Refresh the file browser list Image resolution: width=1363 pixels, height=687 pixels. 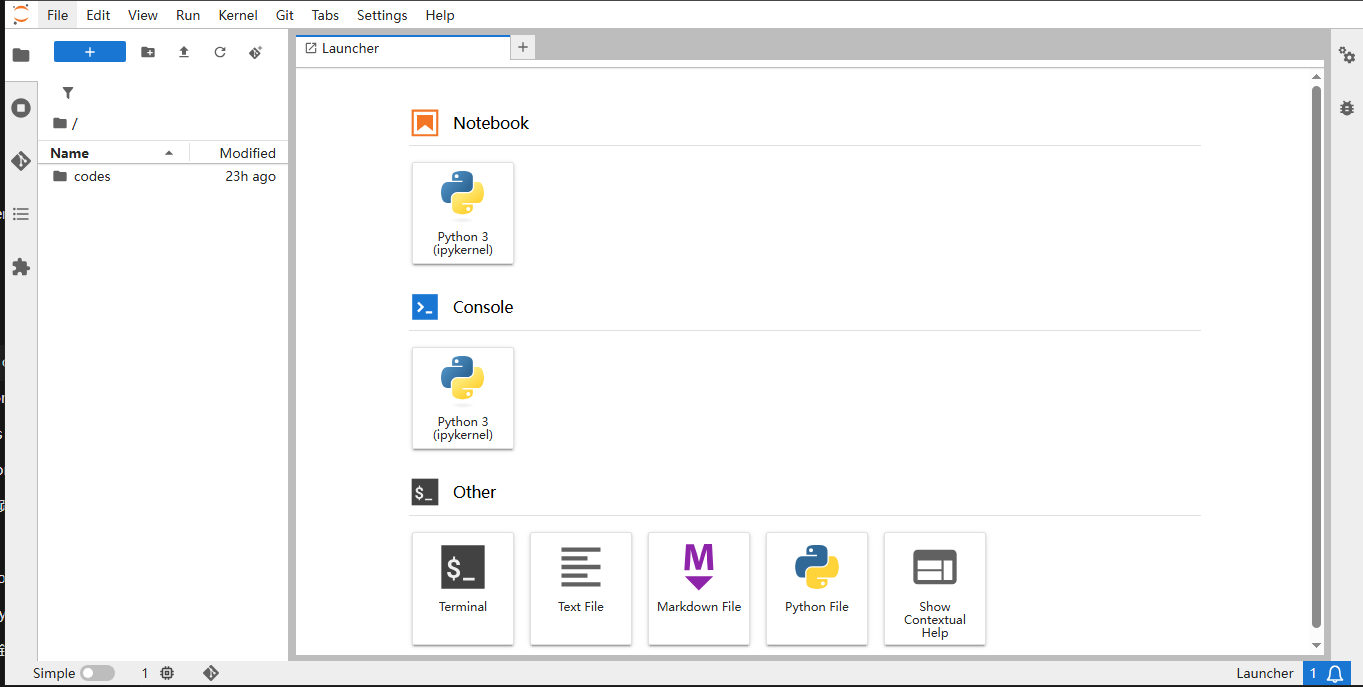click(220, 52)
